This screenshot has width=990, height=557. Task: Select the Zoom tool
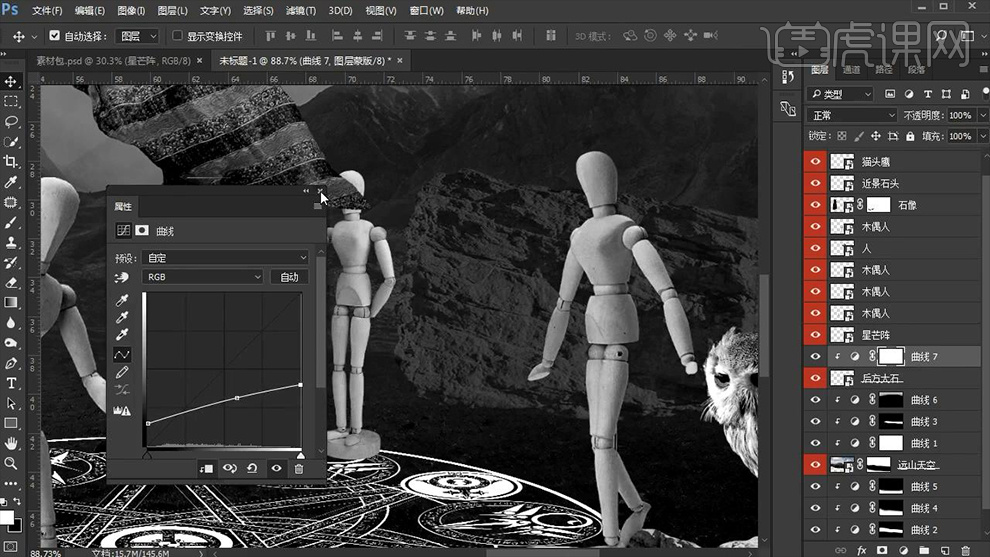click(11, 464)
